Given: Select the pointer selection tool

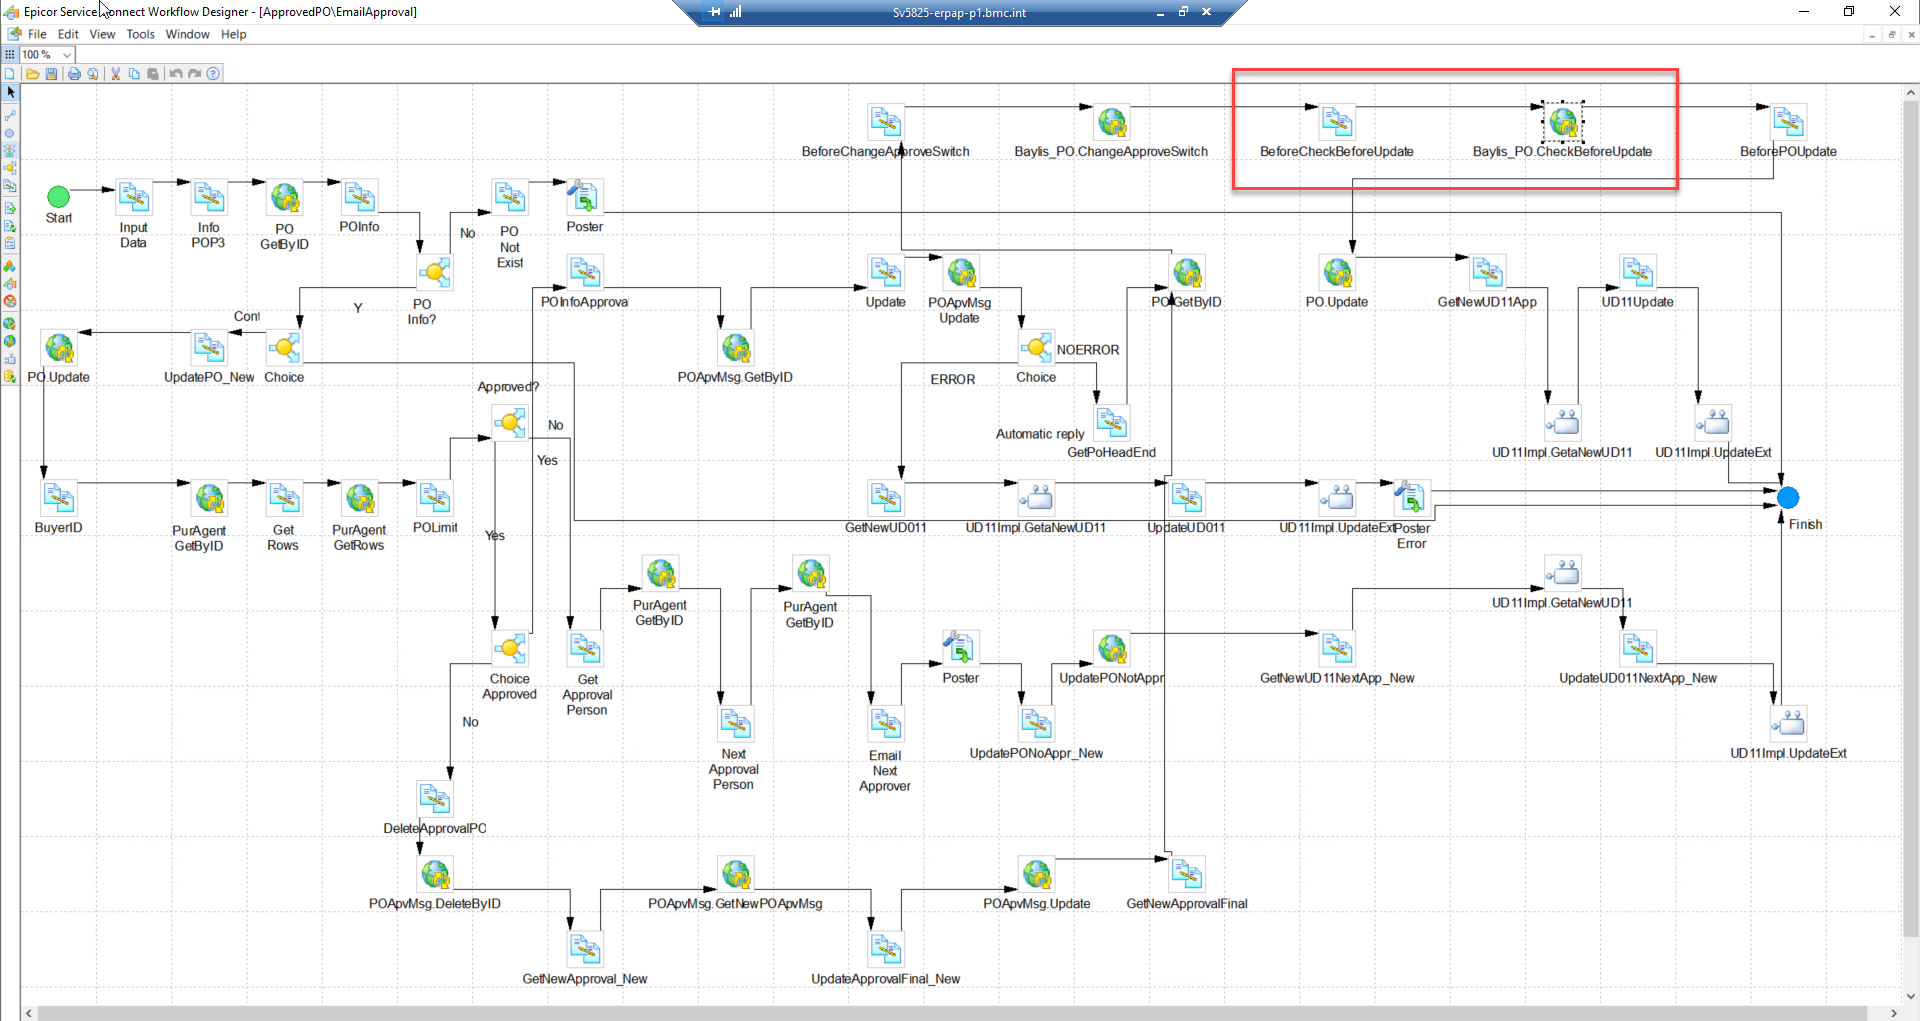Looking at the screenshot, I should coord(10,92).
